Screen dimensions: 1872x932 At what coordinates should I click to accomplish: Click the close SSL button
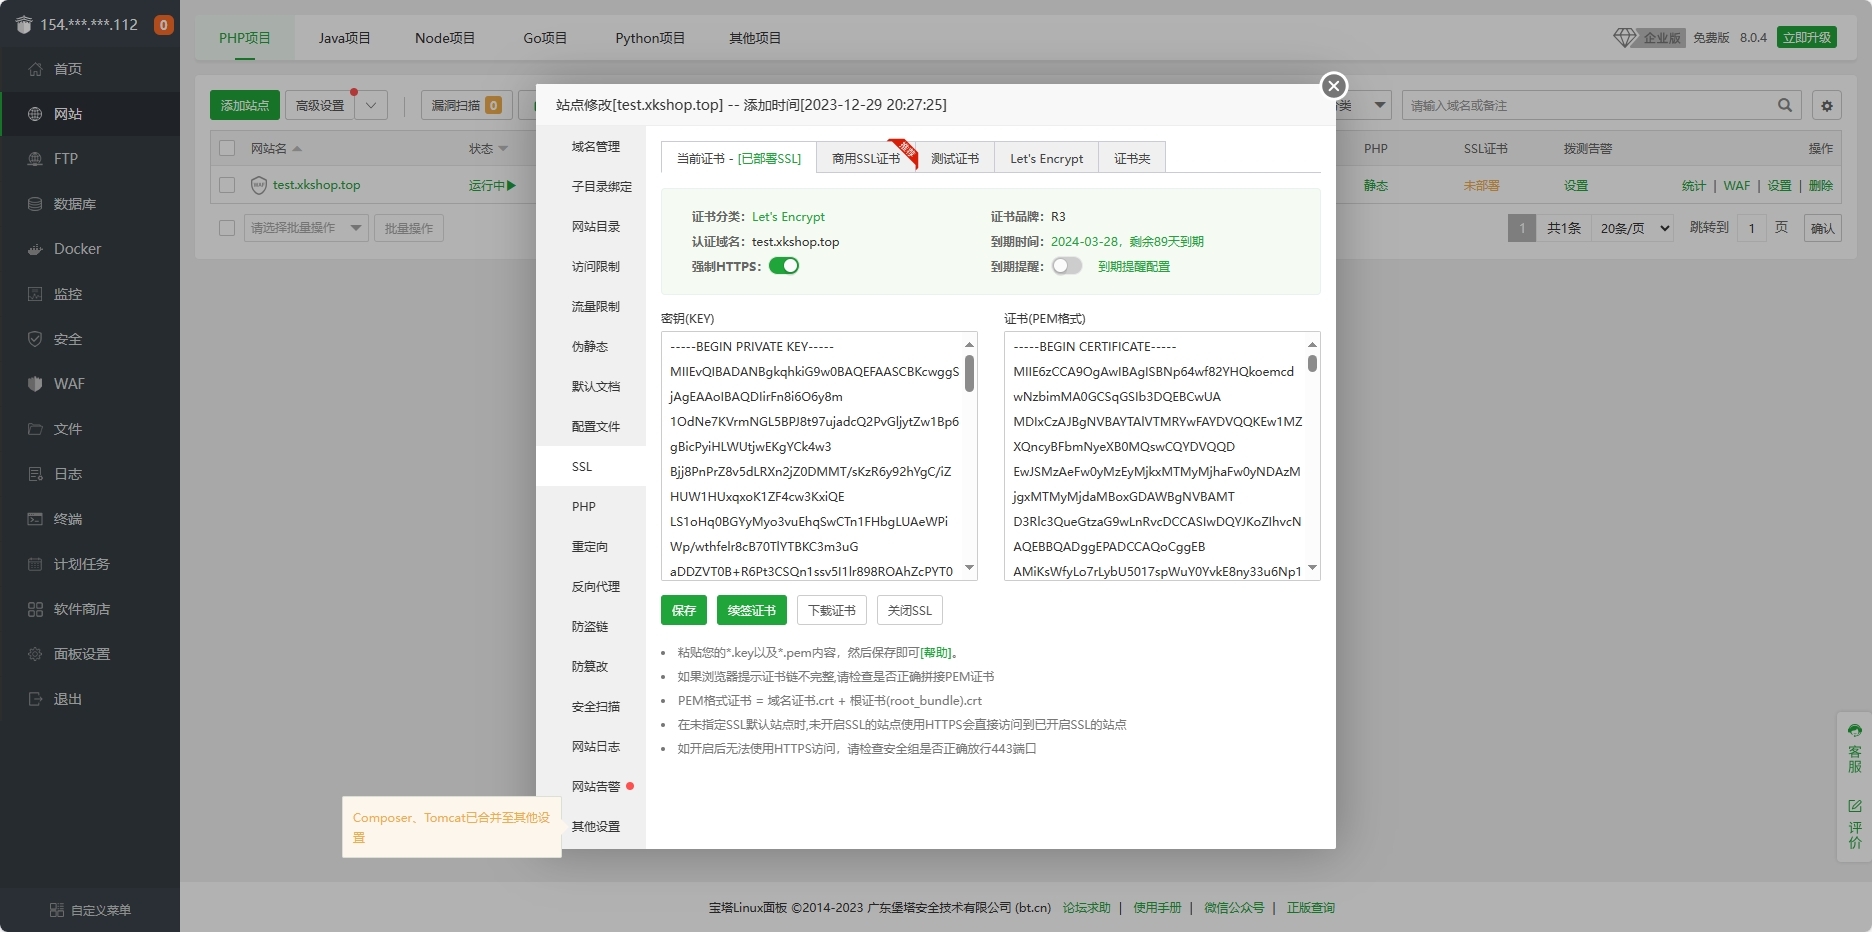tap(909, 610)
